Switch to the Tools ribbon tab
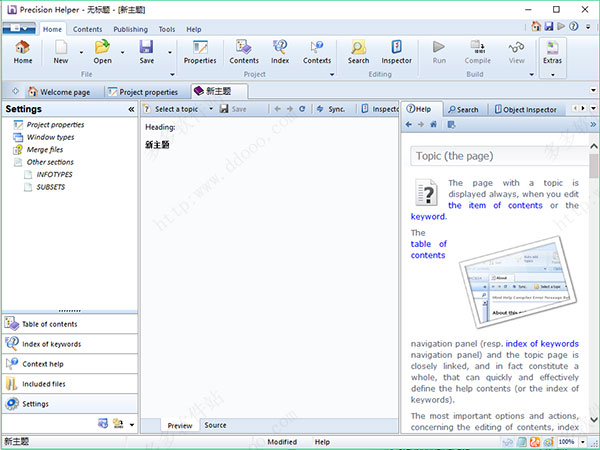The width and height of the screenshot is (600, 450). point(167,29)
